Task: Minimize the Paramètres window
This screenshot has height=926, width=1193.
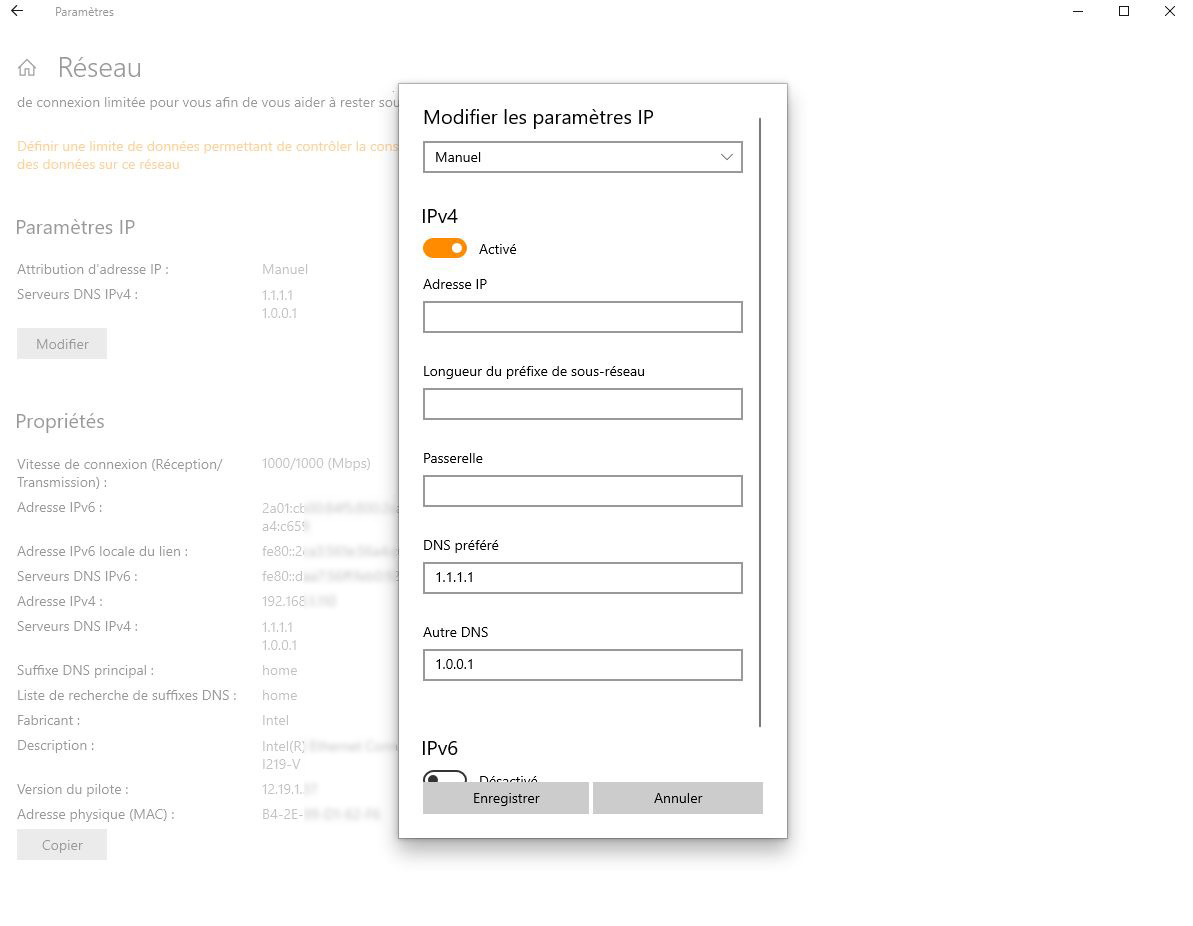Action: coord(1077,11)
